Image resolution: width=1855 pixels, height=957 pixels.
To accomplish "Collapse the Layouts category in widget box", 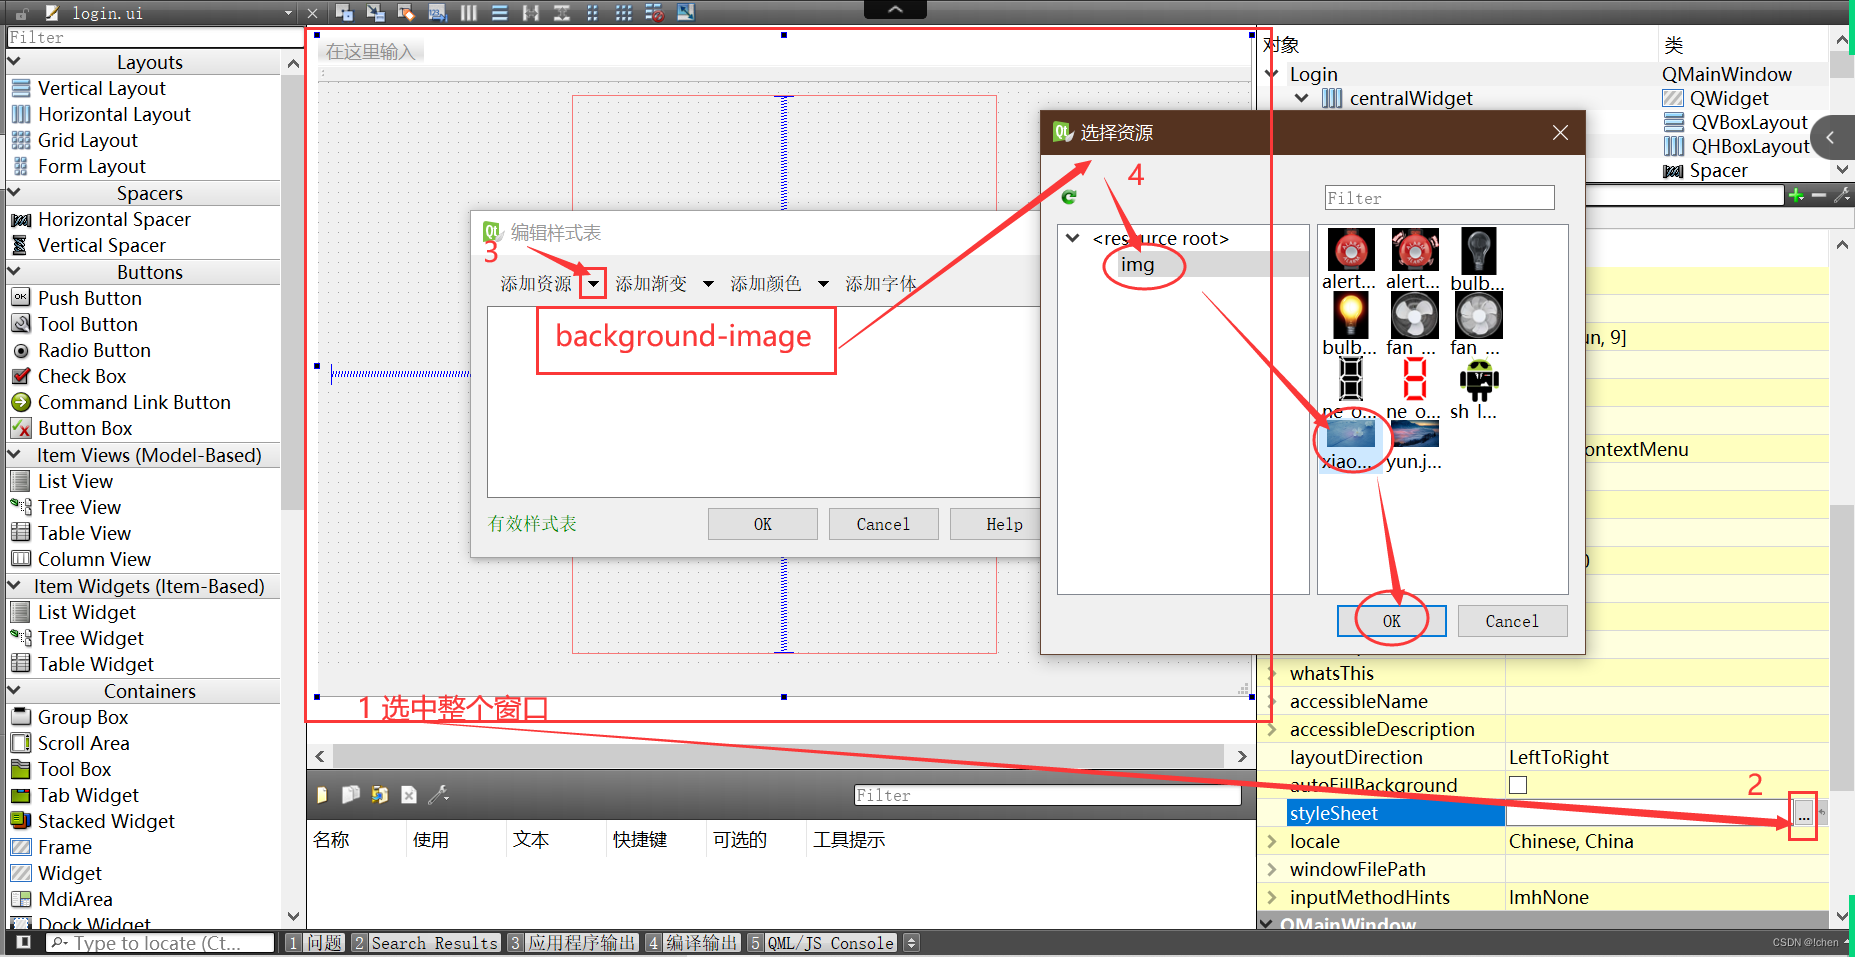I will tap(14, 62).
